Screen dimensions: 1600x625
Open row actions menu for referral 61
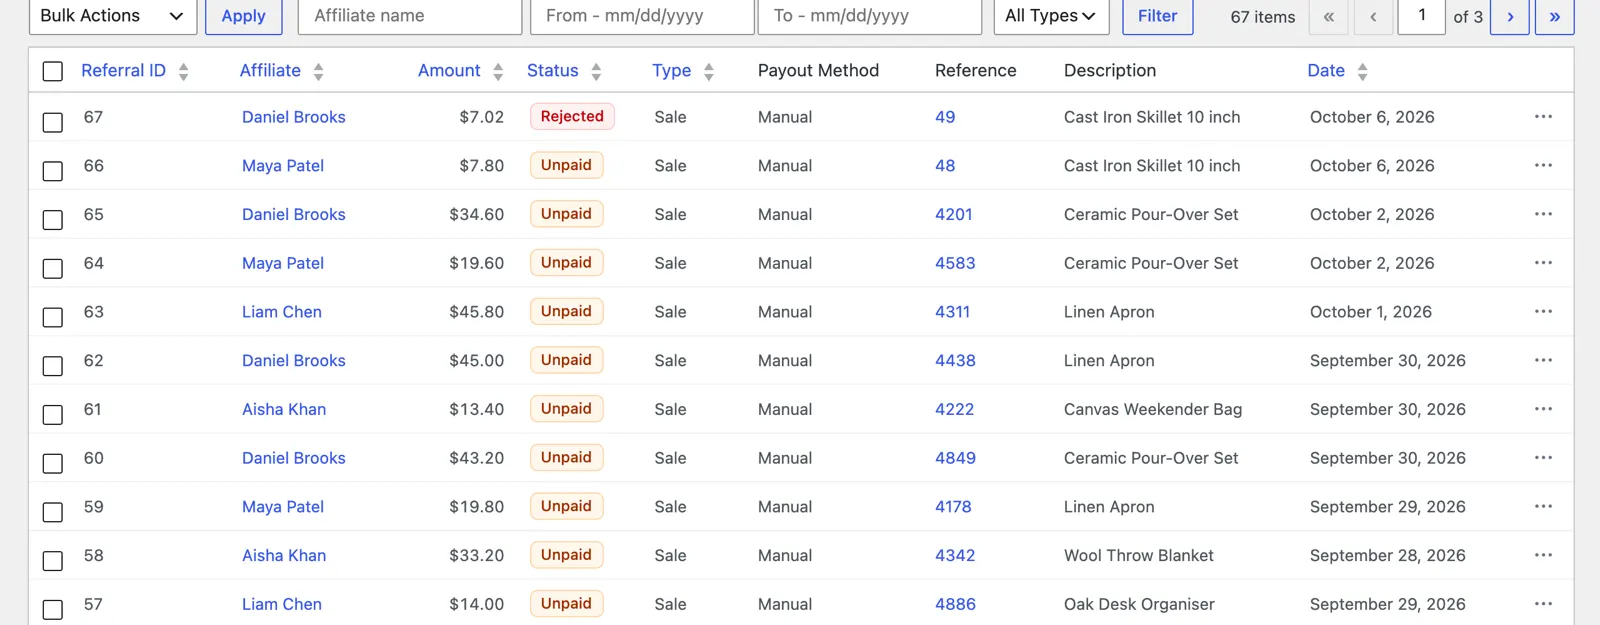(x=1543, y=409)
